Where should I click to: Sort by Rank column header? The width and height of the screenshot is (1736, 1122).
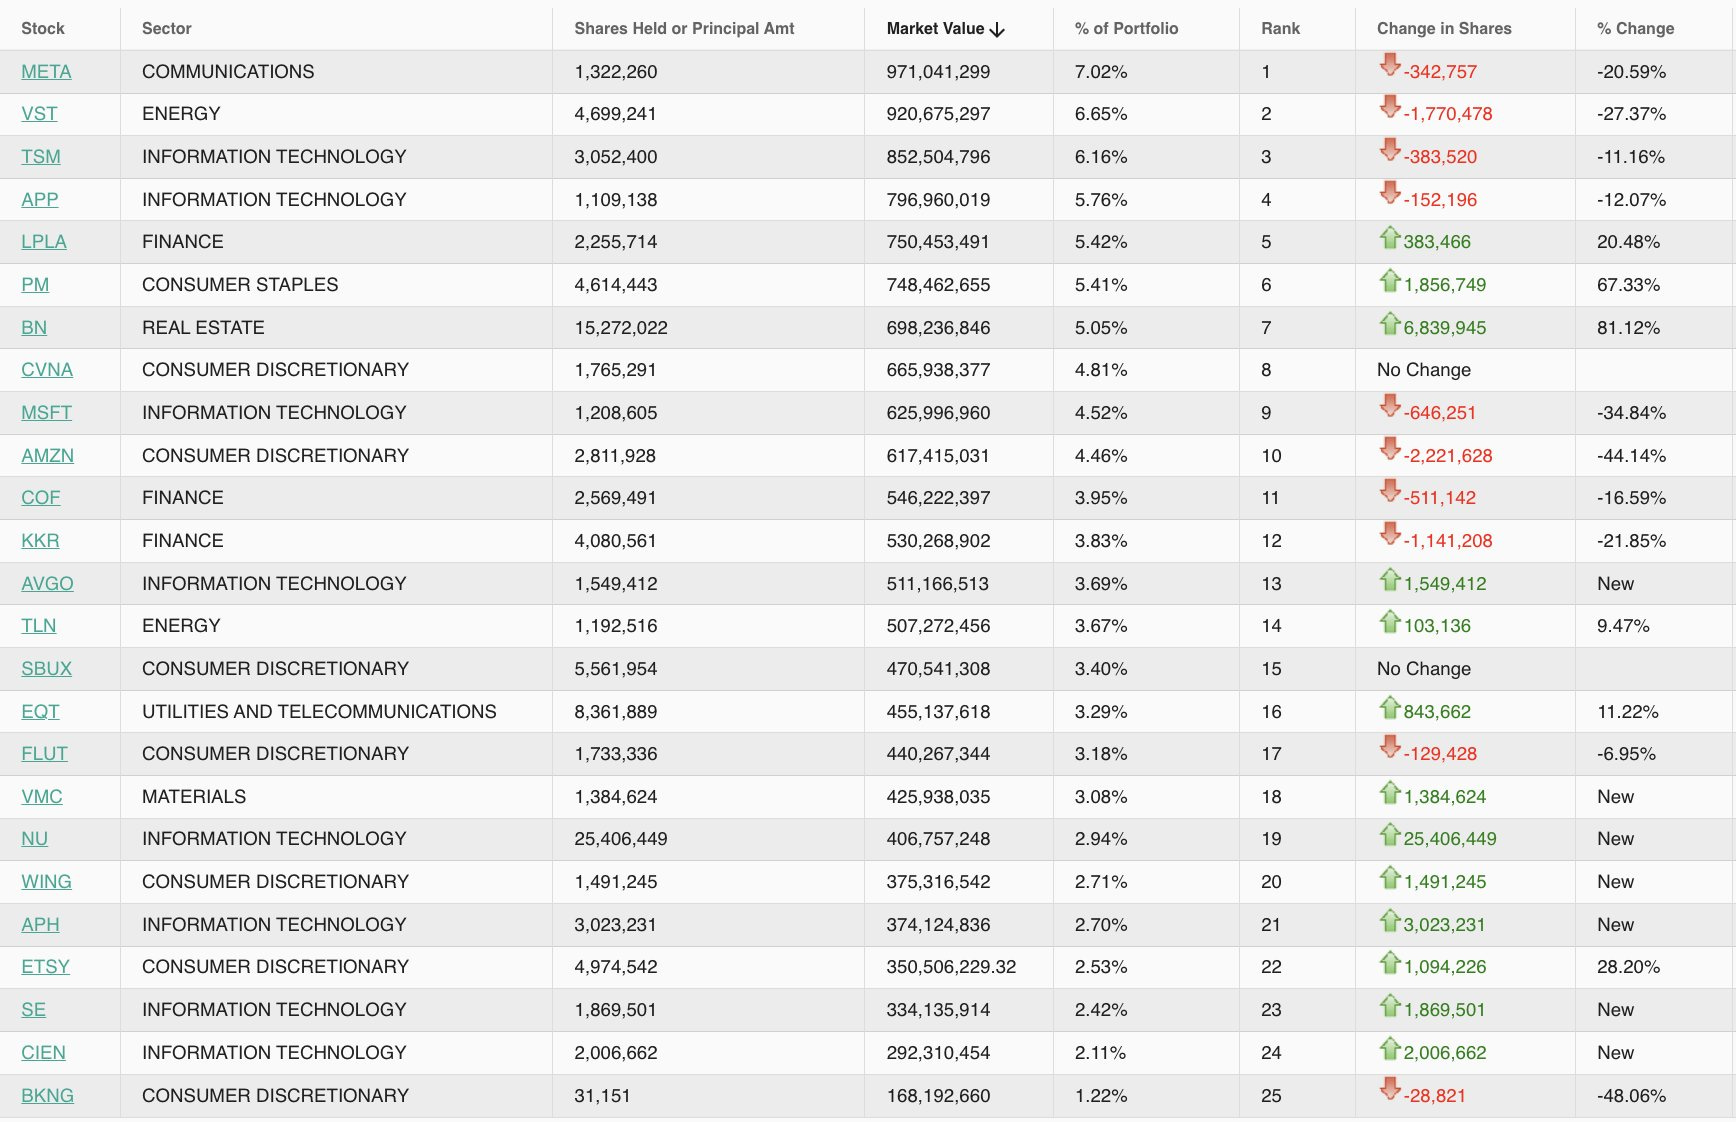point(1280,29)
